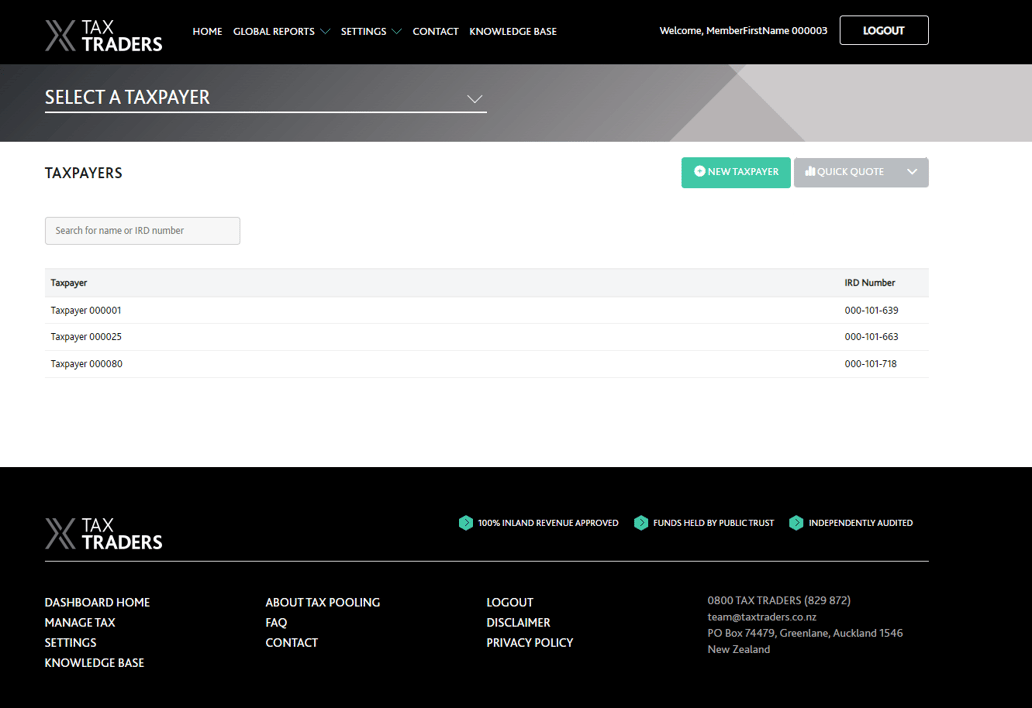This screenshot has width=1032, height=708.
Task: Open the About Tax Pooling footer link
Action: coord(322,602)
